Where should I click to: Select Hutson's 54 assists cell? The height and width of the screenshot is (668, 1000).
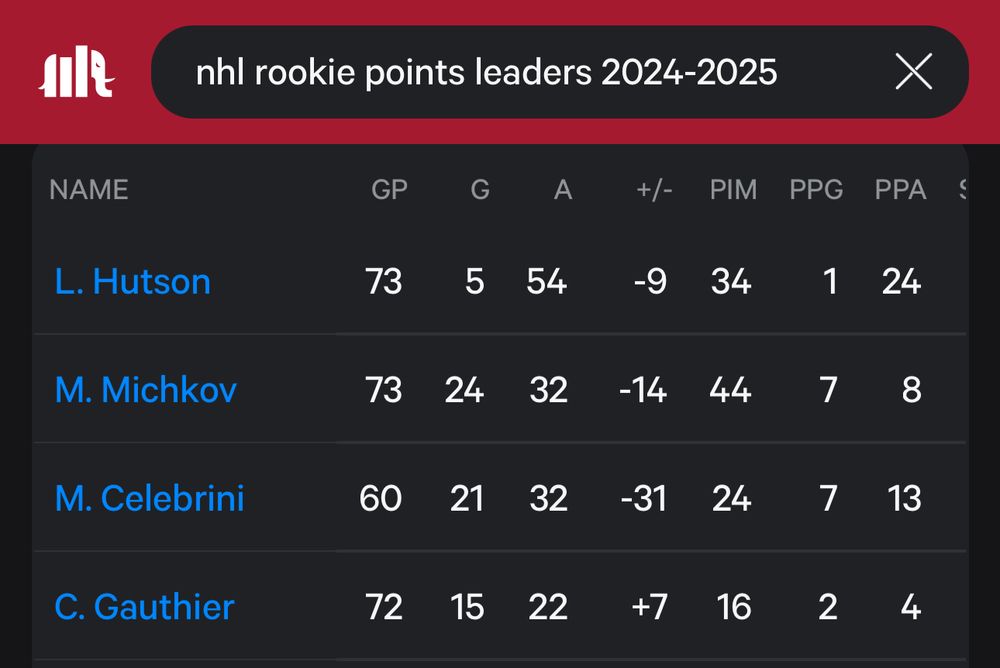(547, 281)
